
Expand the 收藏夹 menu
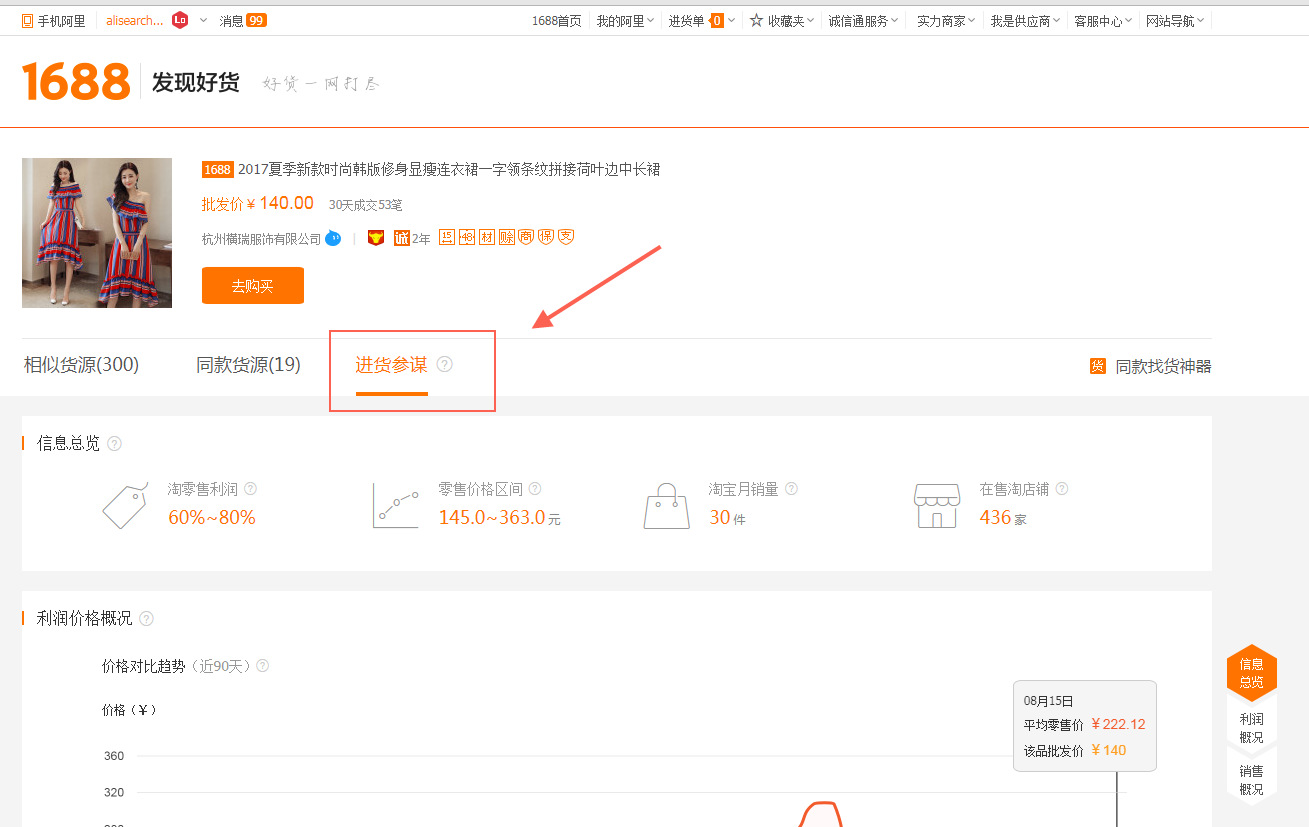pyautogui.click(x=782, y=20)
